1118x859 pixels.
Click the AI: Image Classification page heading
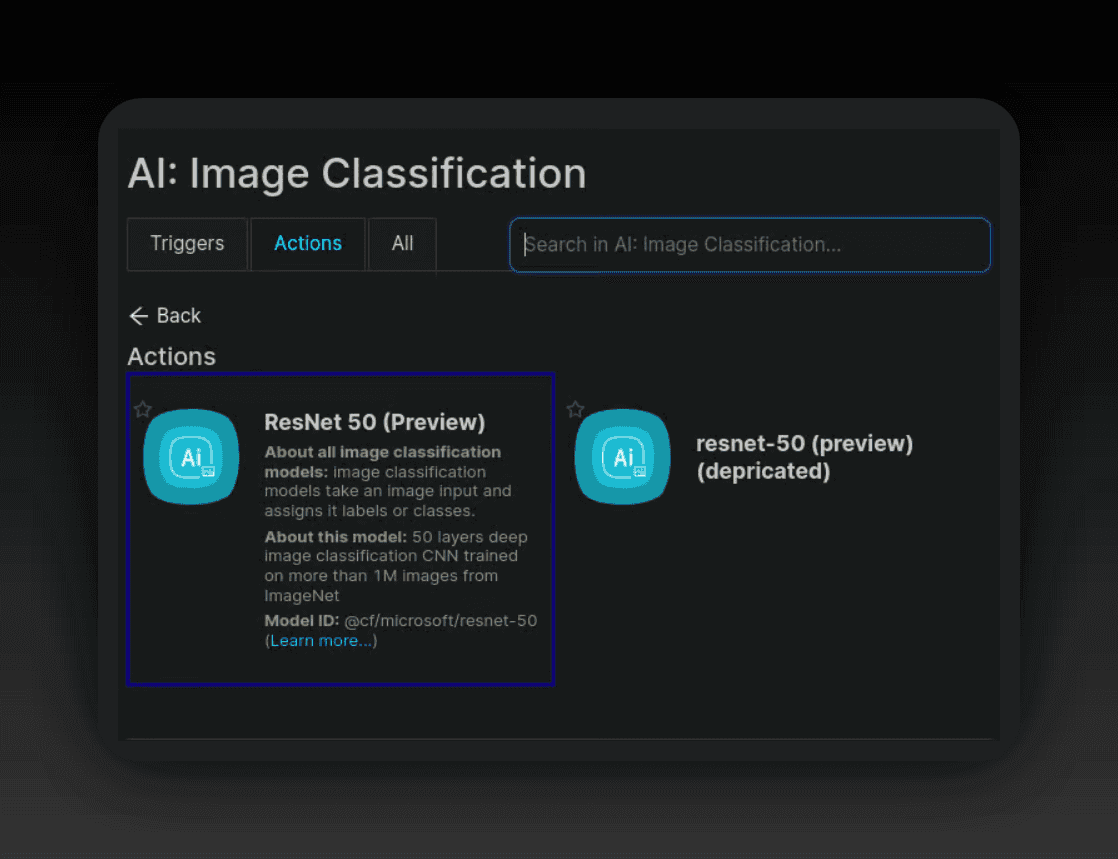coord(356,174)
